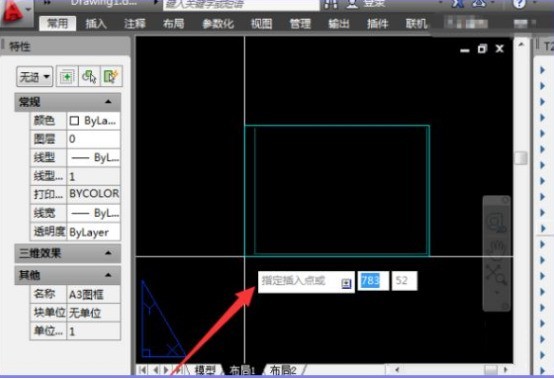Select the 布局2 layout tab

pyautogui.click(x=283, y=370)
